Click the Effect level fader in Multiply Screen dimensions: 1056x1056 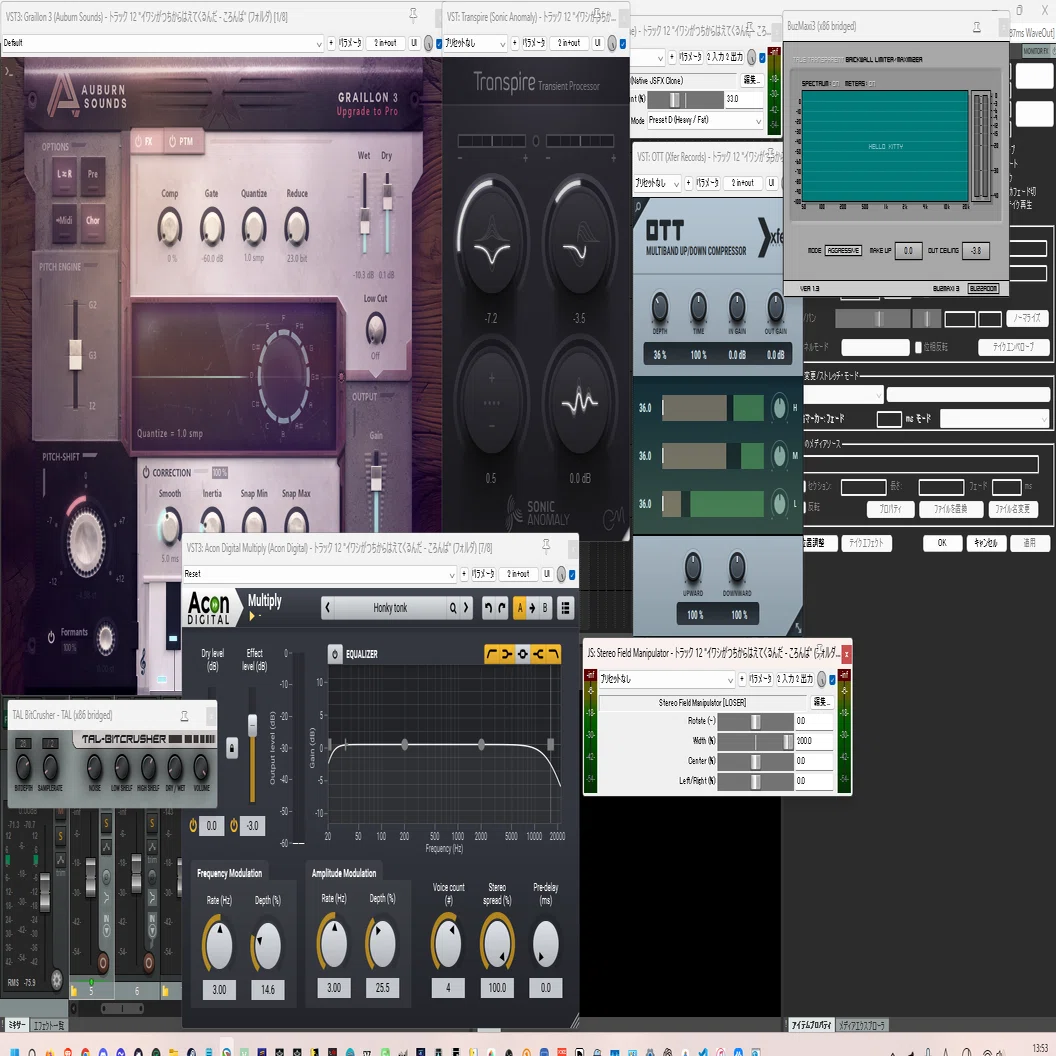[253, 725]
